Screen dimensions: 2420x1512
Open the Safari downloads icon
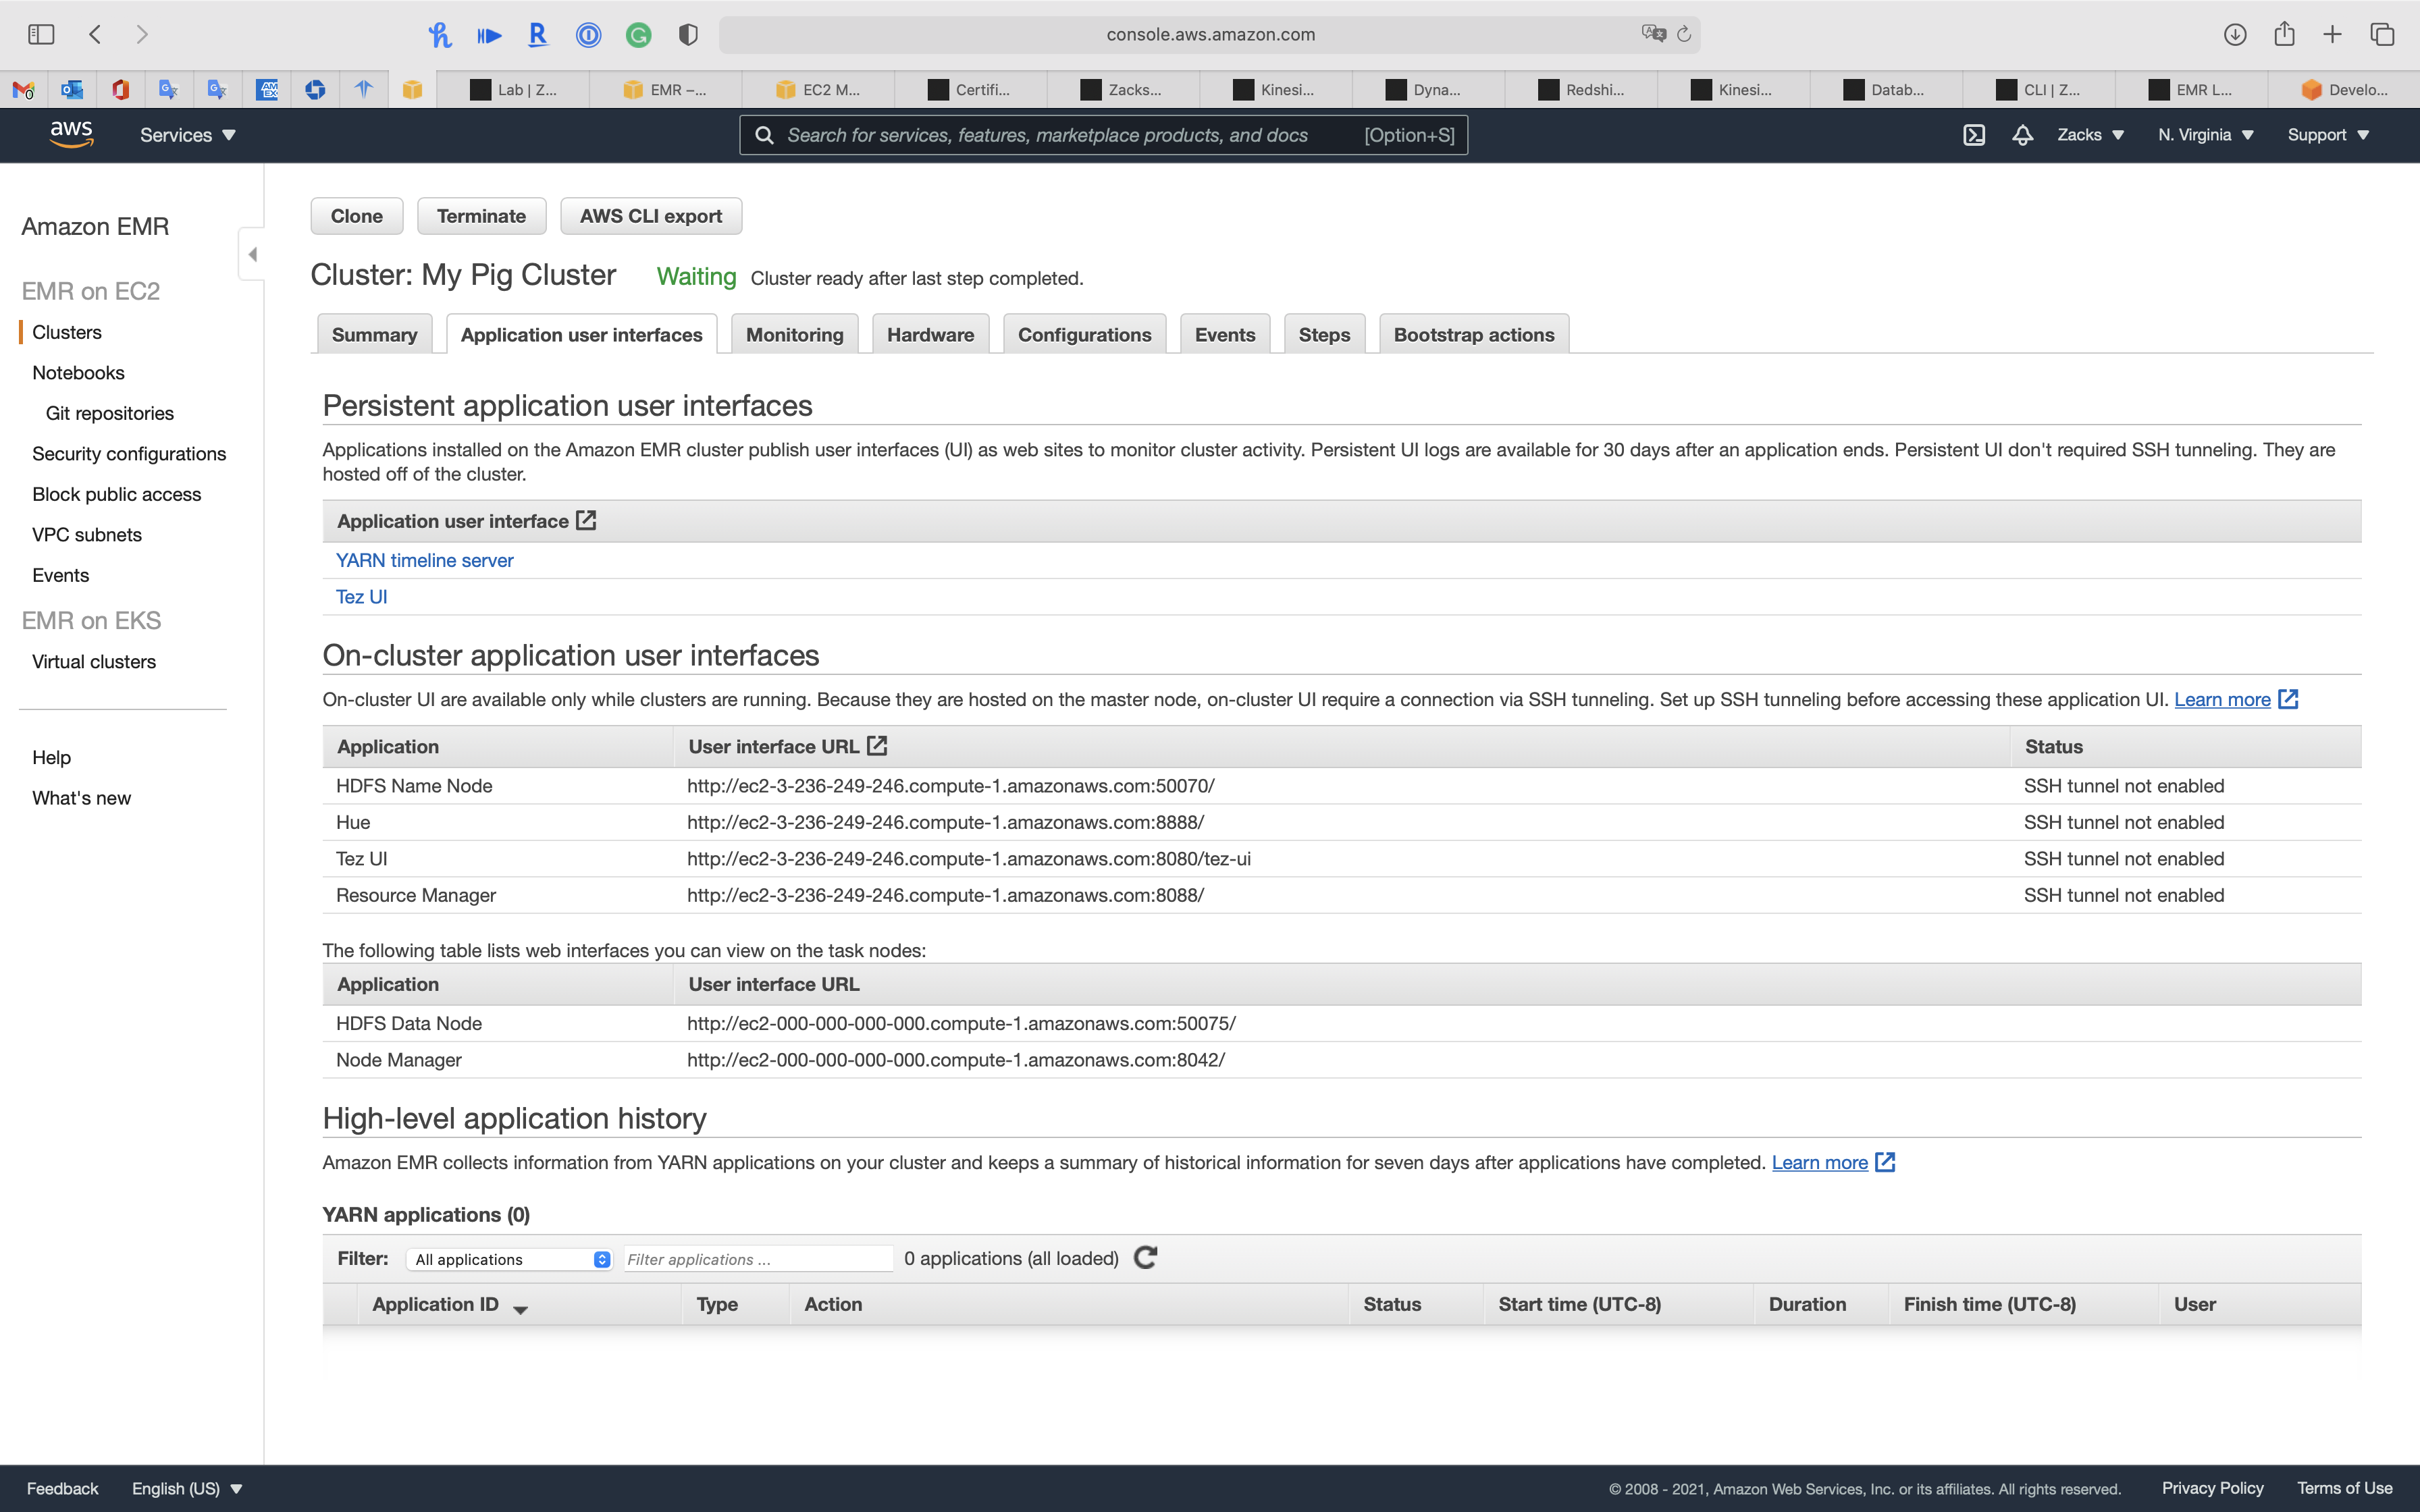pos(2235,34)
